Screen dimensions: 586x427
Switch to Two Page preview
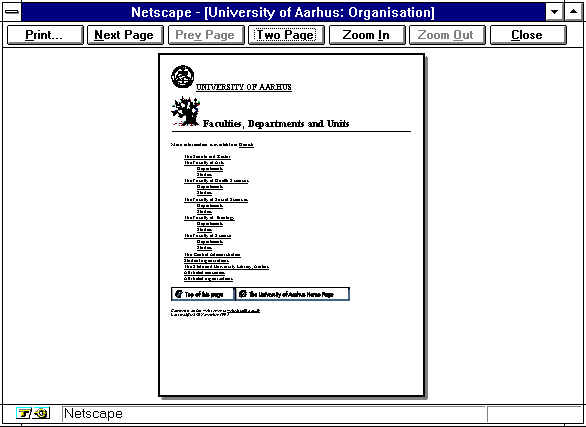[x=286, y=35]
